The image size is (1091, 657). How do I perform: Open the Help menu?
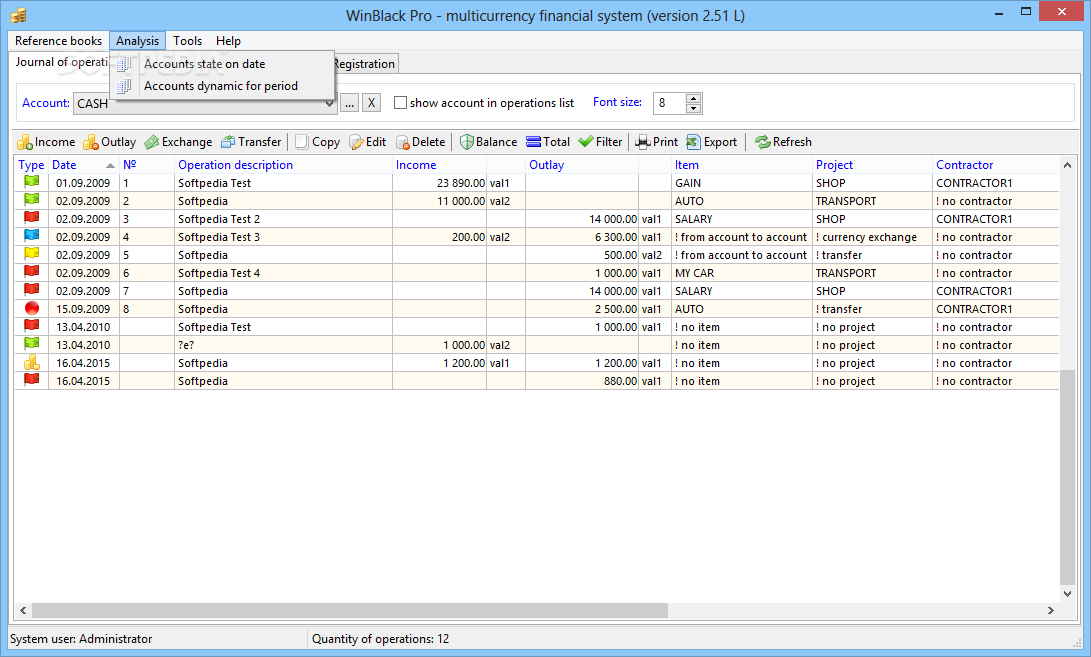[228, 41]
